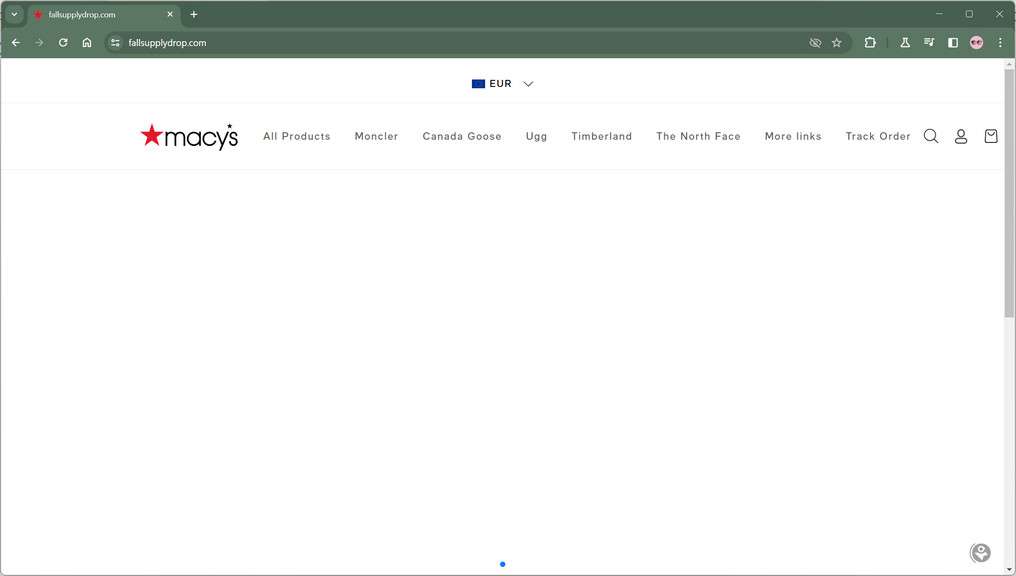Expand the EUR currency selector

coord(502,84)
